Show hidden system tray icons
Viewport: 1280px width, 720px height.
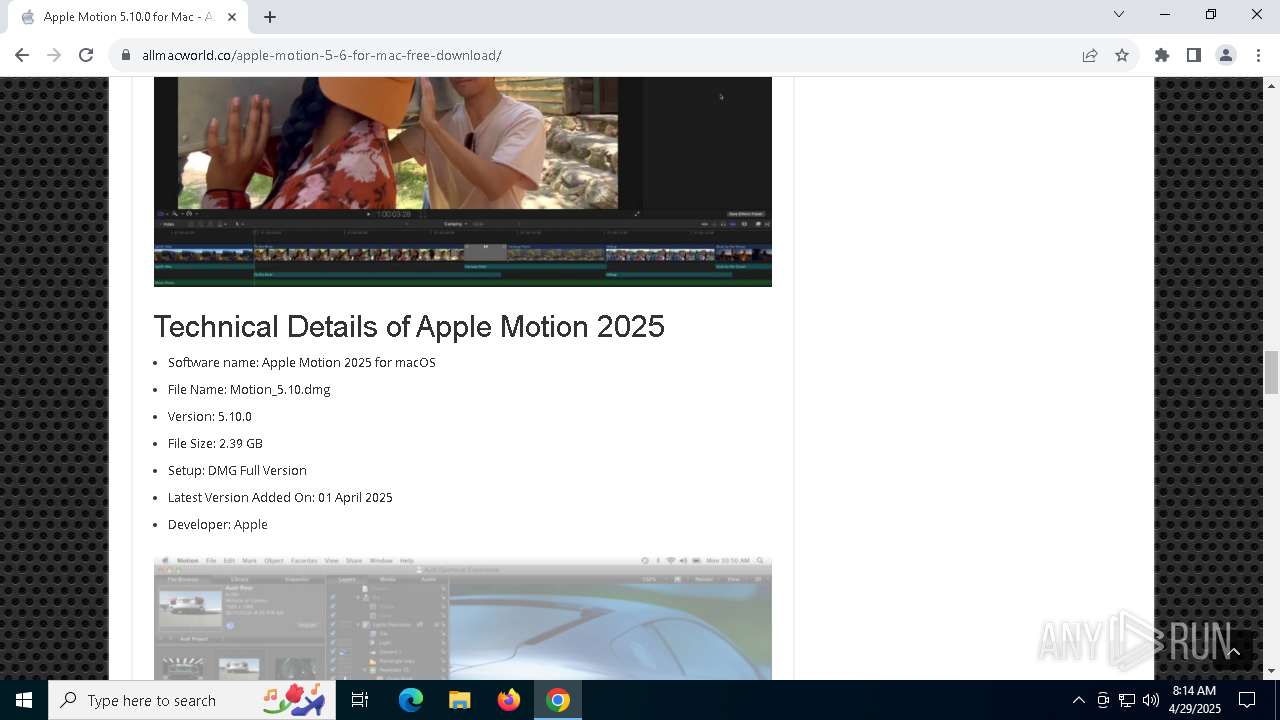(1078, 700)
